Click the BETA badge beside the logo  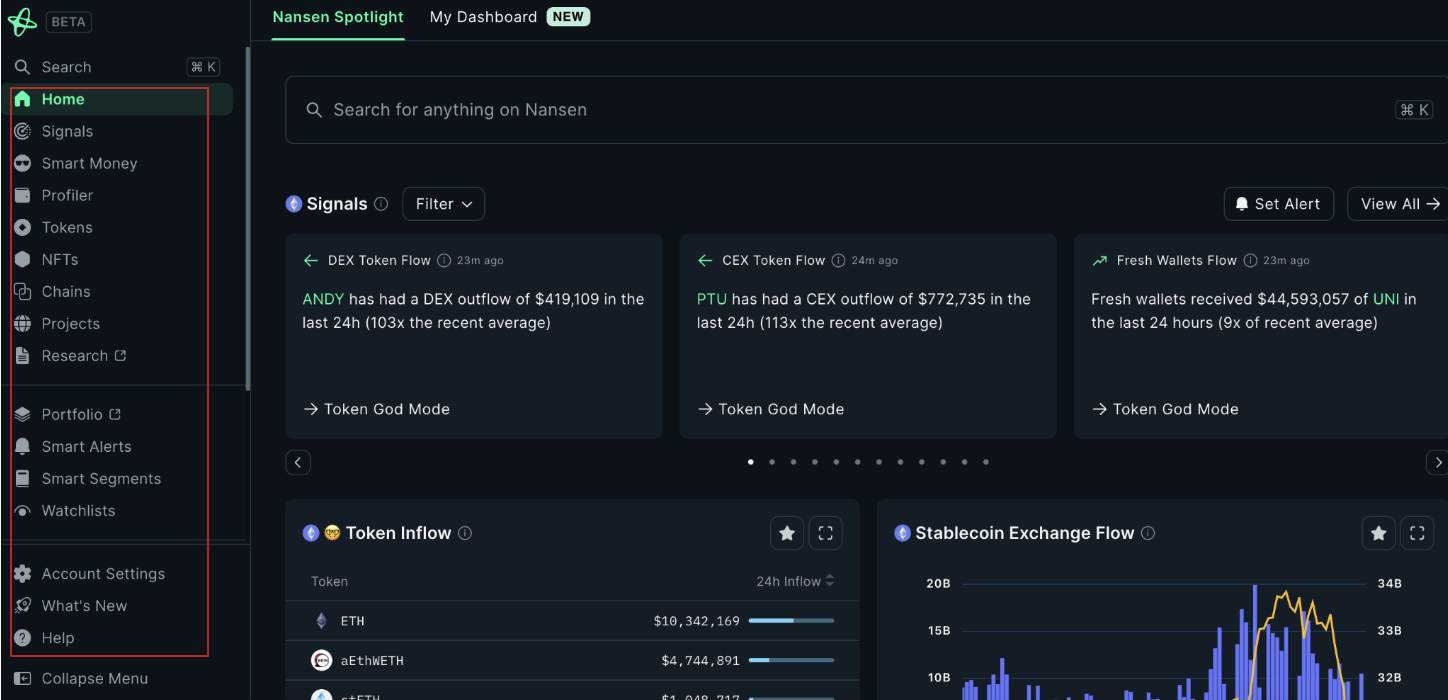coord(68,22)
